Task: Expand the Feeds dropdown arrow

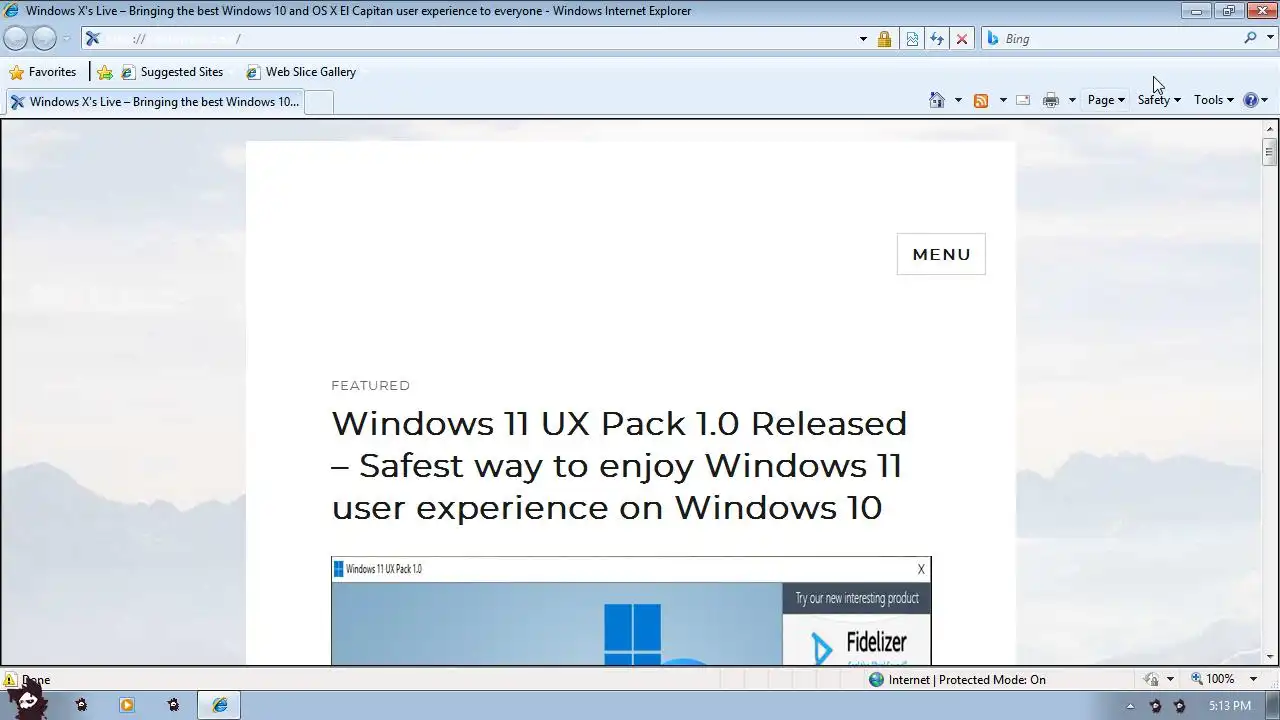Action: 1003,100
